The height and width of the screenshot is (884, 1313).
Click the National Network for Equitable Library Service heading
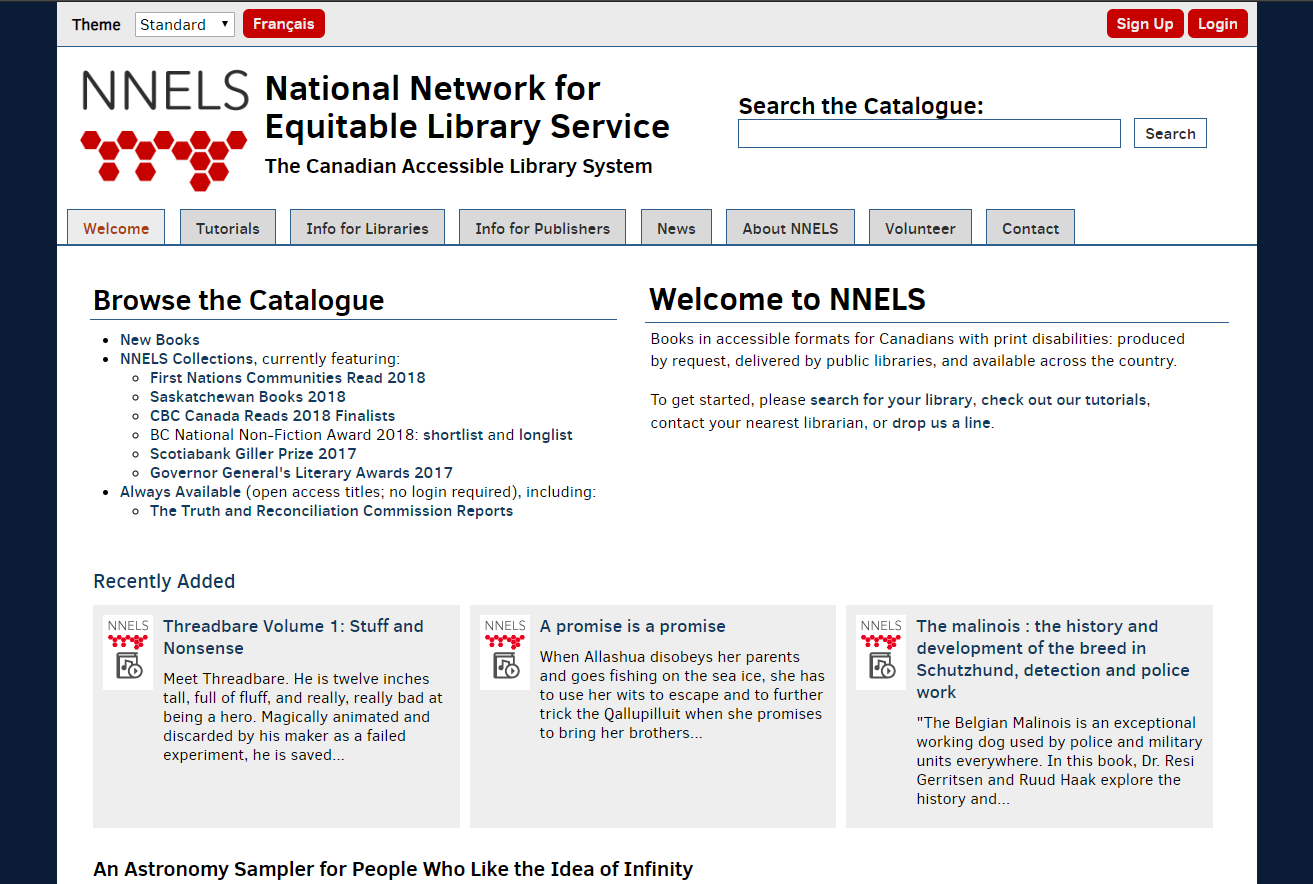[x=467, y=108]
